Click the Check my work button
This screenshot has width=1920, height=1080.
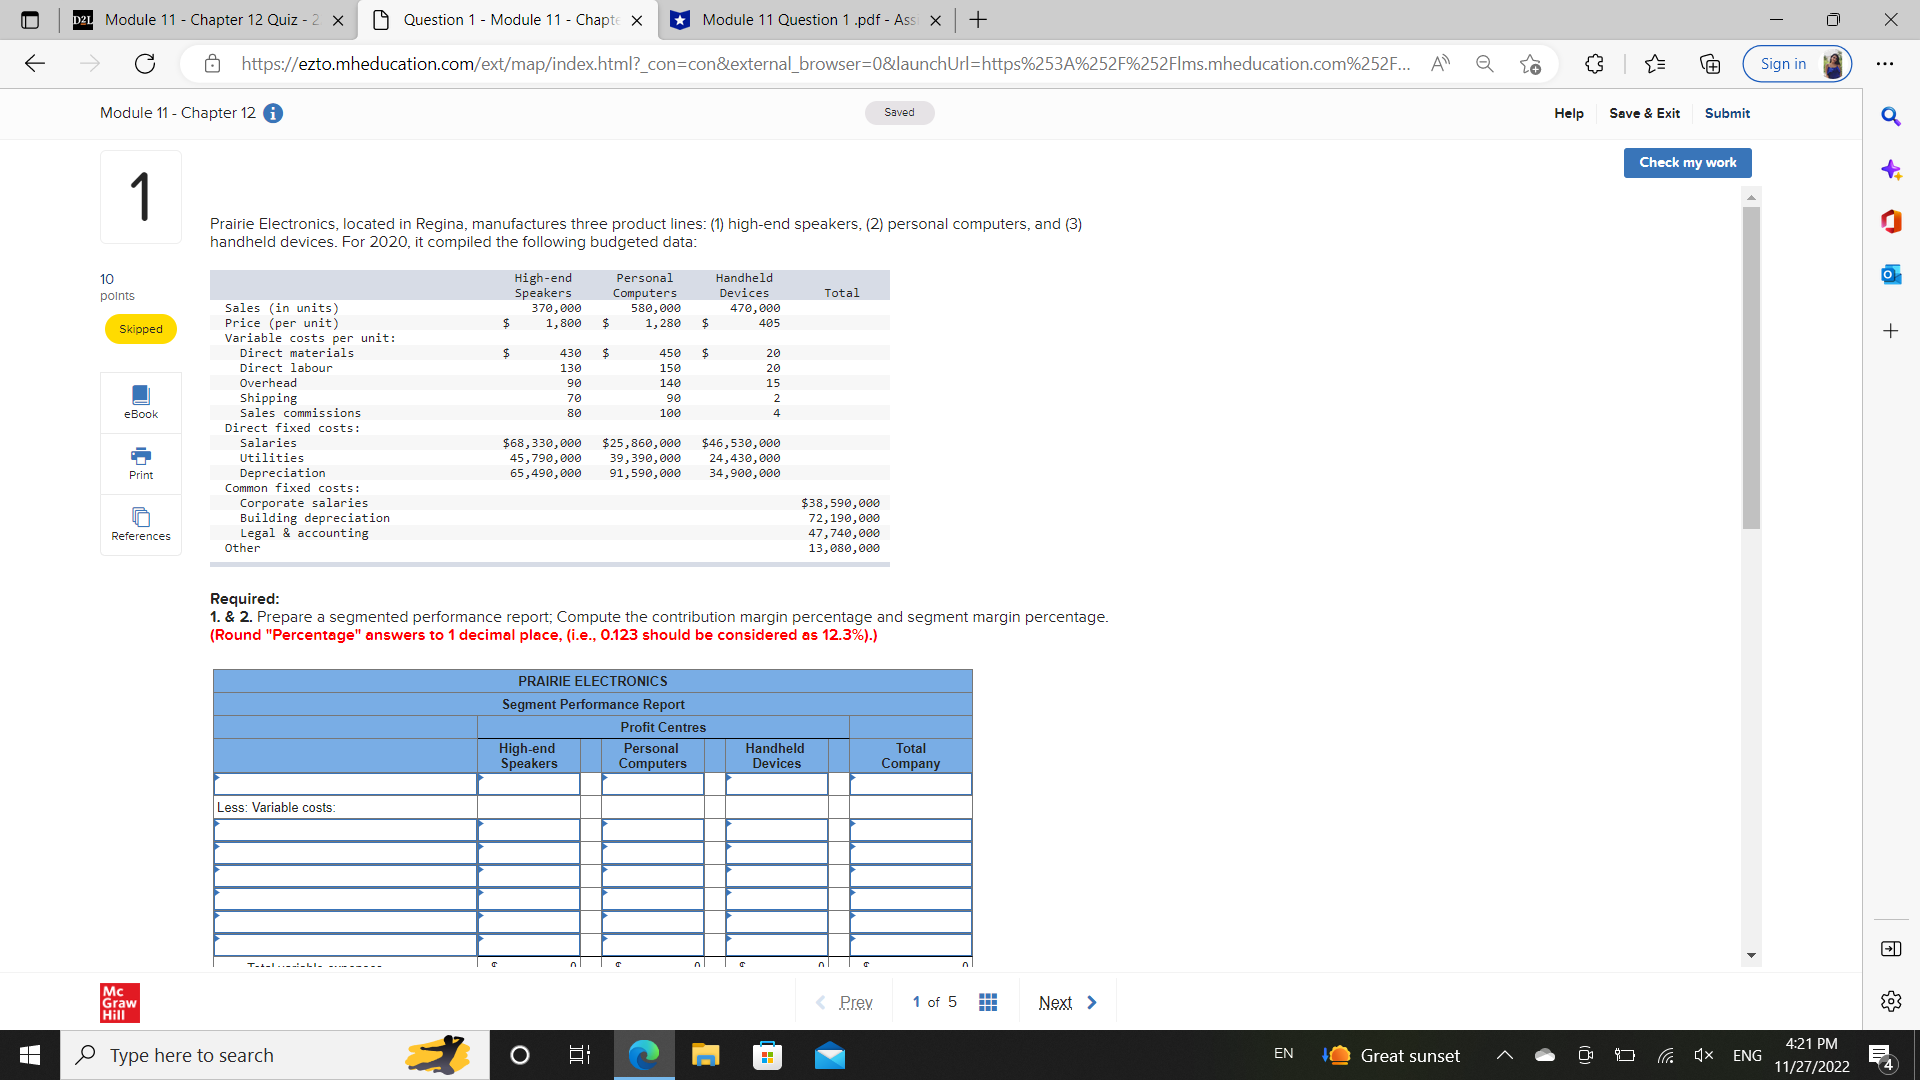tap(1687, 163)
